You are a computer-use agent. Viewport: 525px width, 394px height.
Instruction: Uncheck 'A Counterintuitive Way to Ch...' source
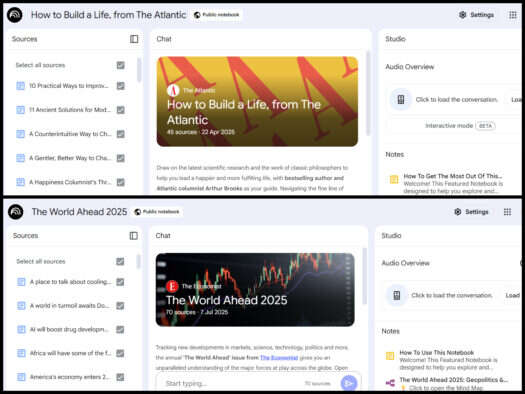[x=121, y=134]
